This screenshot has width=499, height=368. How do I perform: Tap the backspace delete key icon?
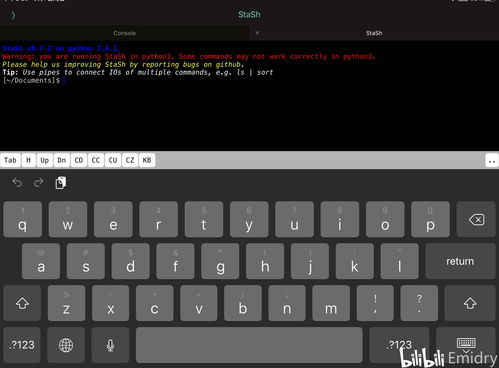[476, 219]
